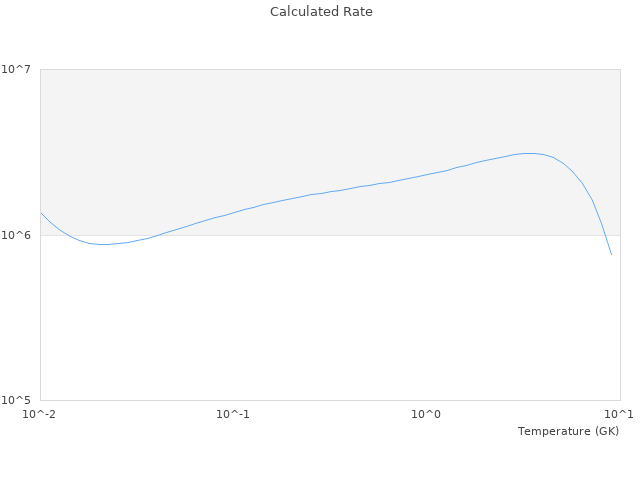This screenshot has height=480, width=640.
Task: Click the x-axis baseline between 10^-1 and 10^0
Action: (x=330, y=400)
